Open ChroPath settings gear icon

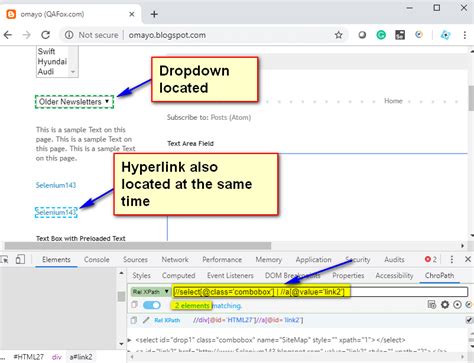[445, 304]
